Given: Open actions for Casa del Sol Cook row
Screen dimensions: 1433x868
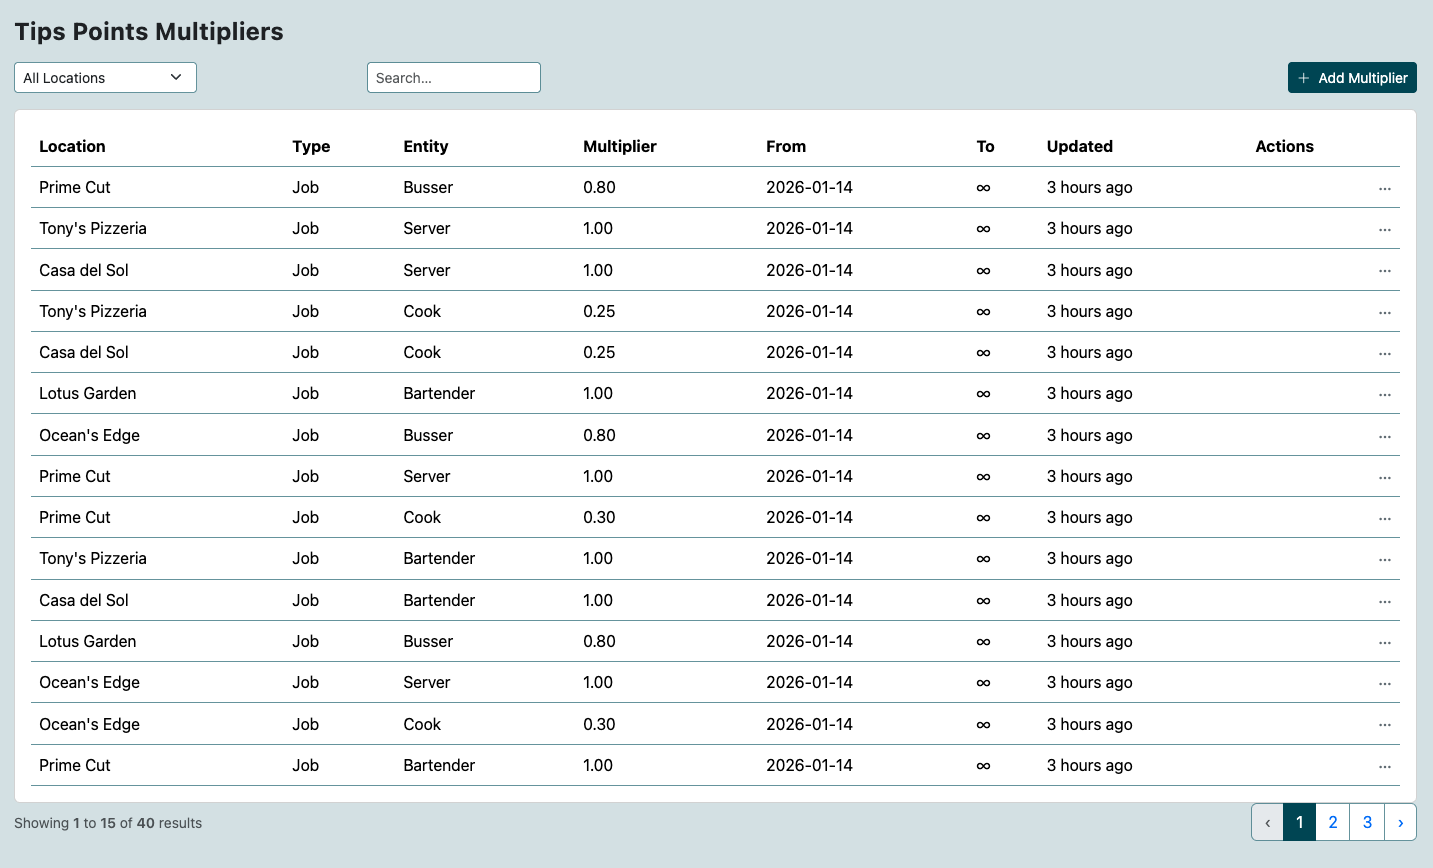Looking at the screenshot, I should [x=1385, y=352].
